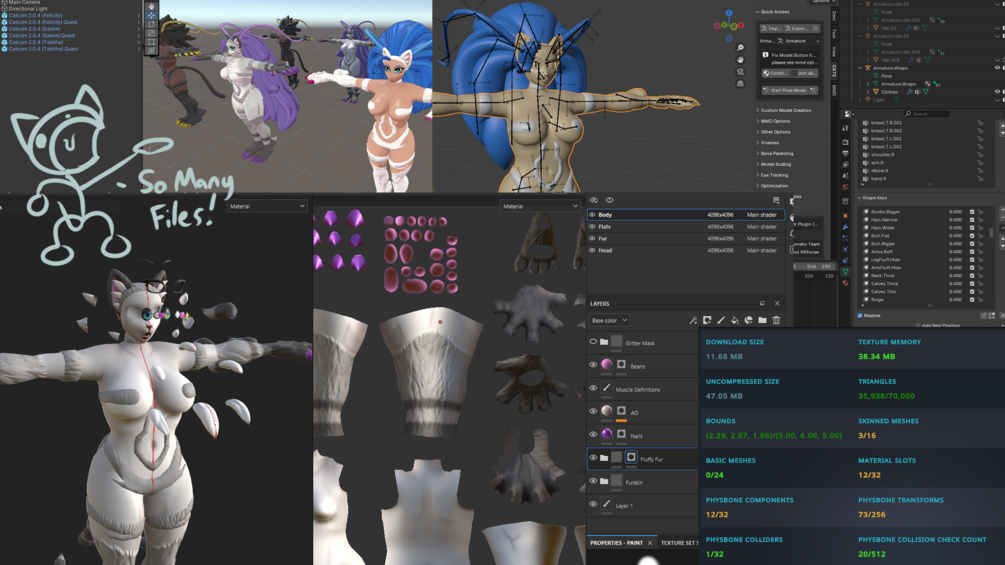
Task: Toggle the Relative checkbox under shape keys
Action: [860, 315]
